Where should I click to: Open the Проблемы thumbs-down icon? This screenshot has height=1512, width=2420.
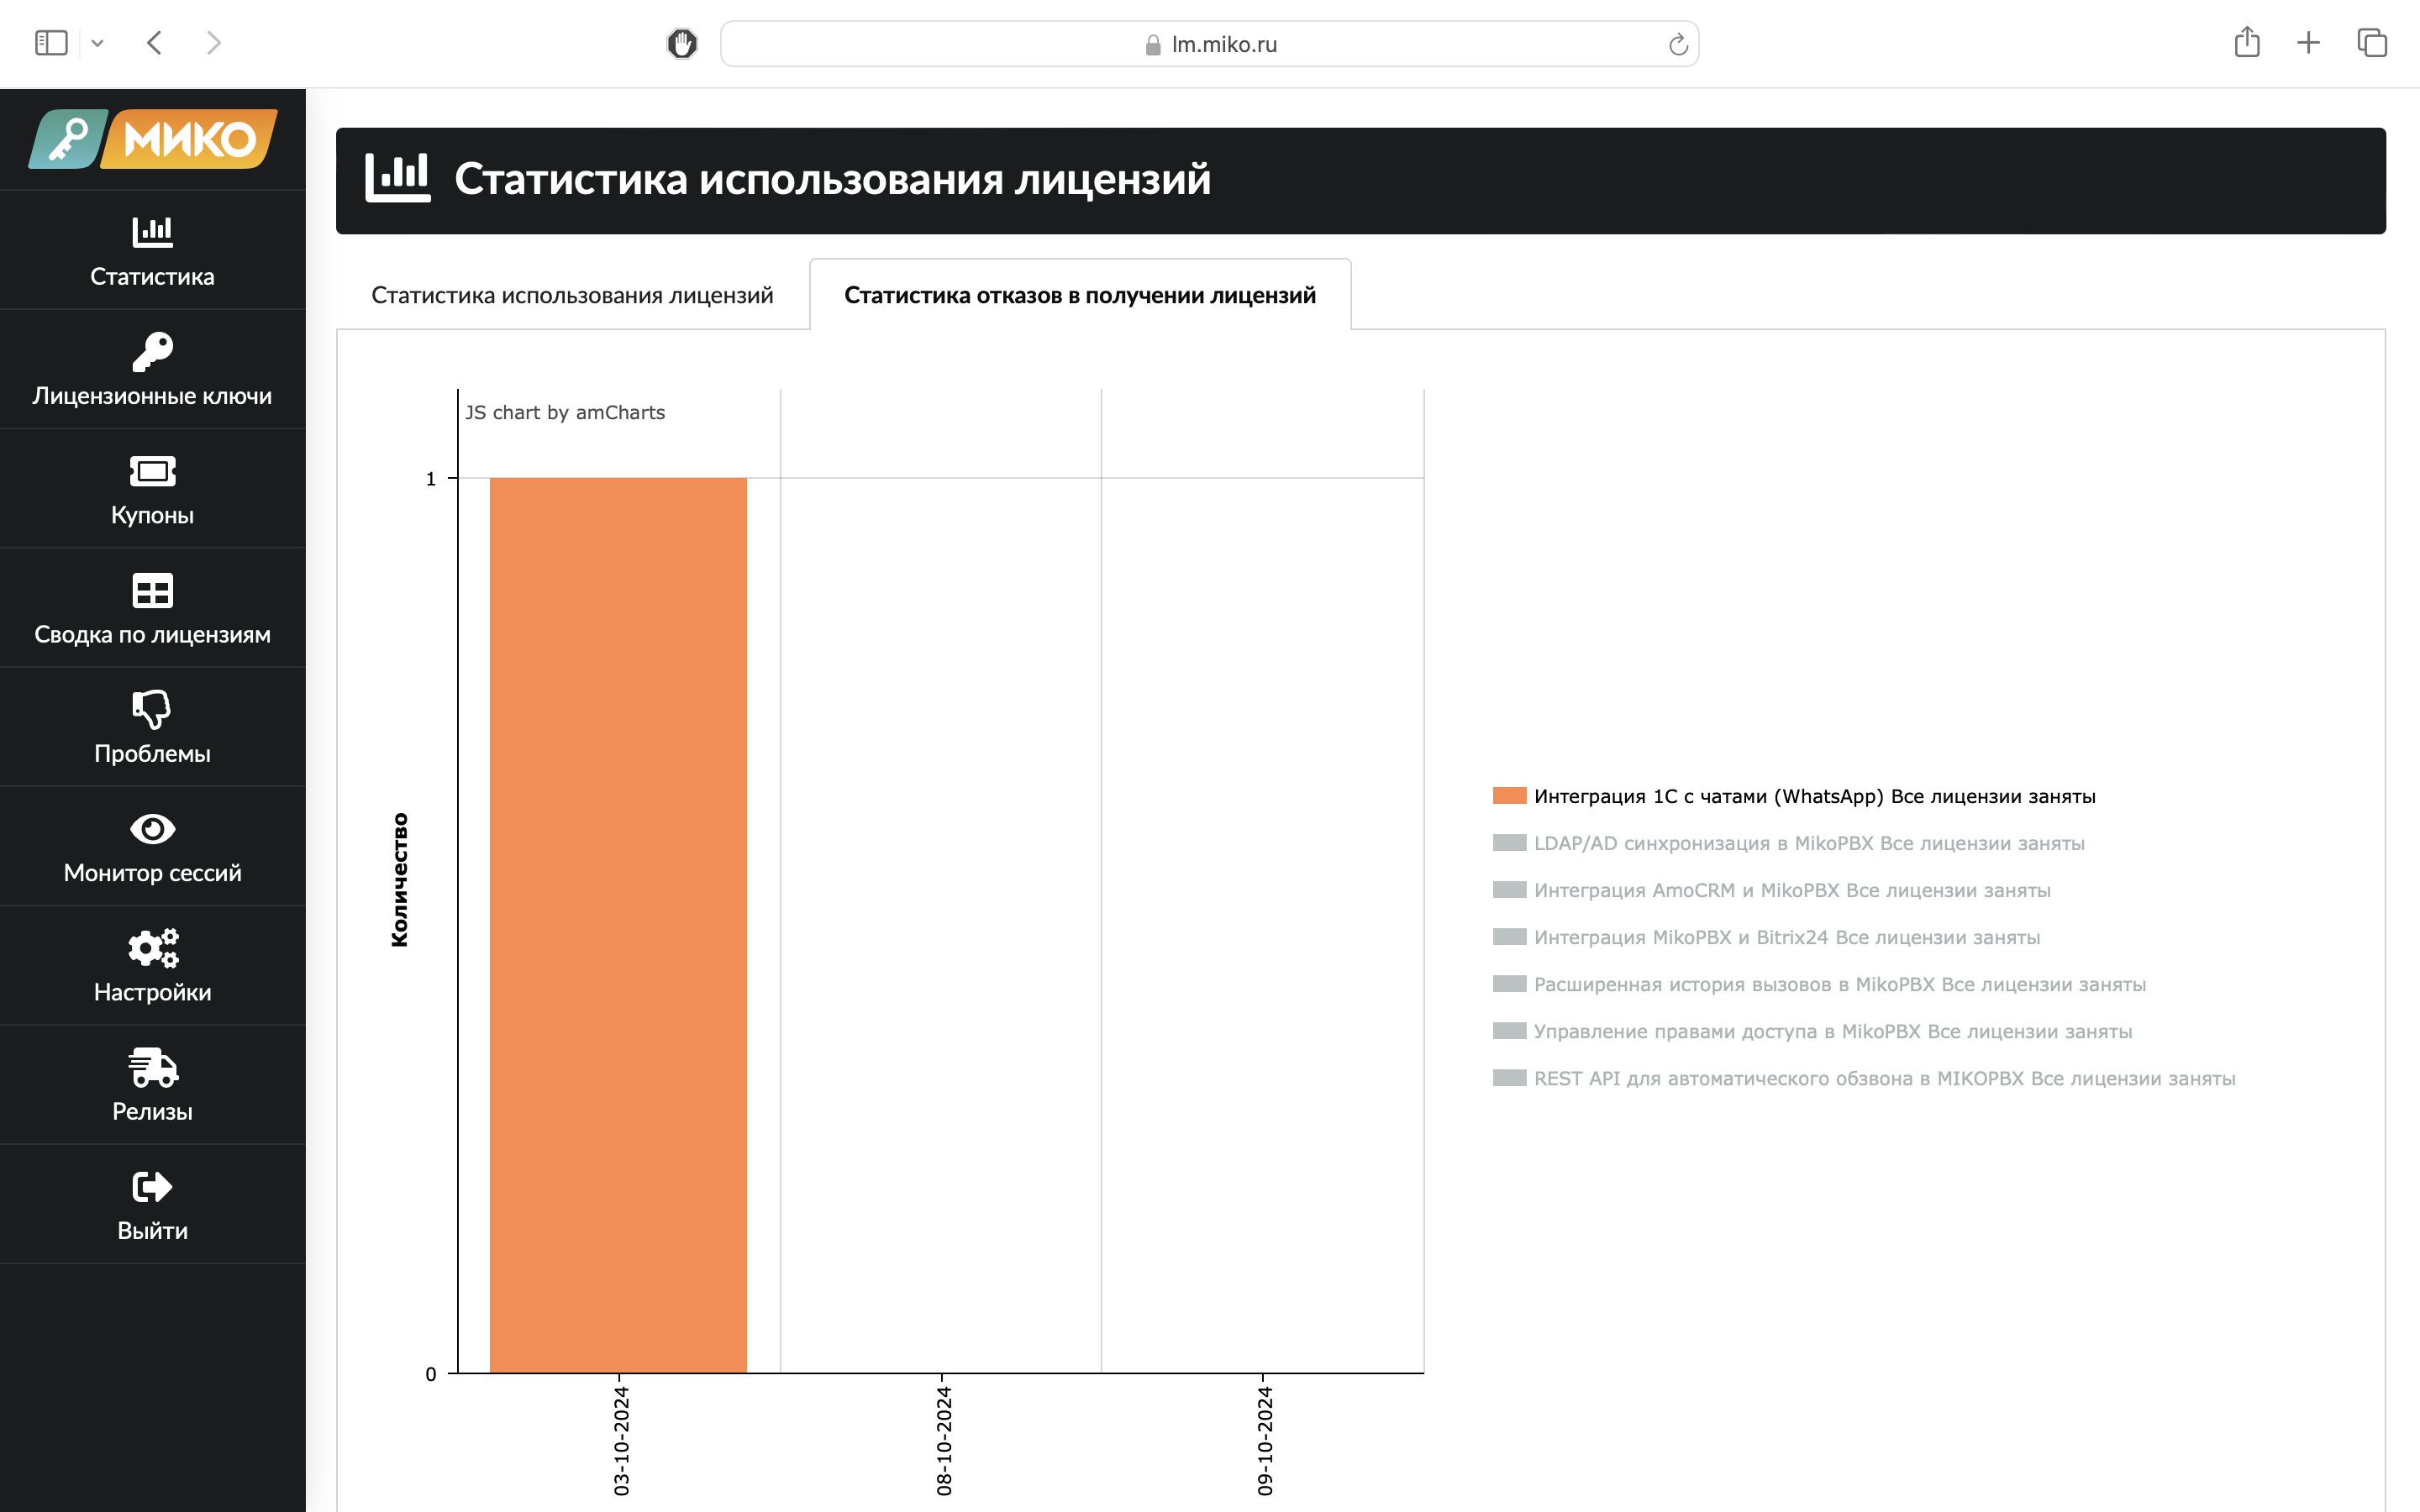click(x=152, y=709)
